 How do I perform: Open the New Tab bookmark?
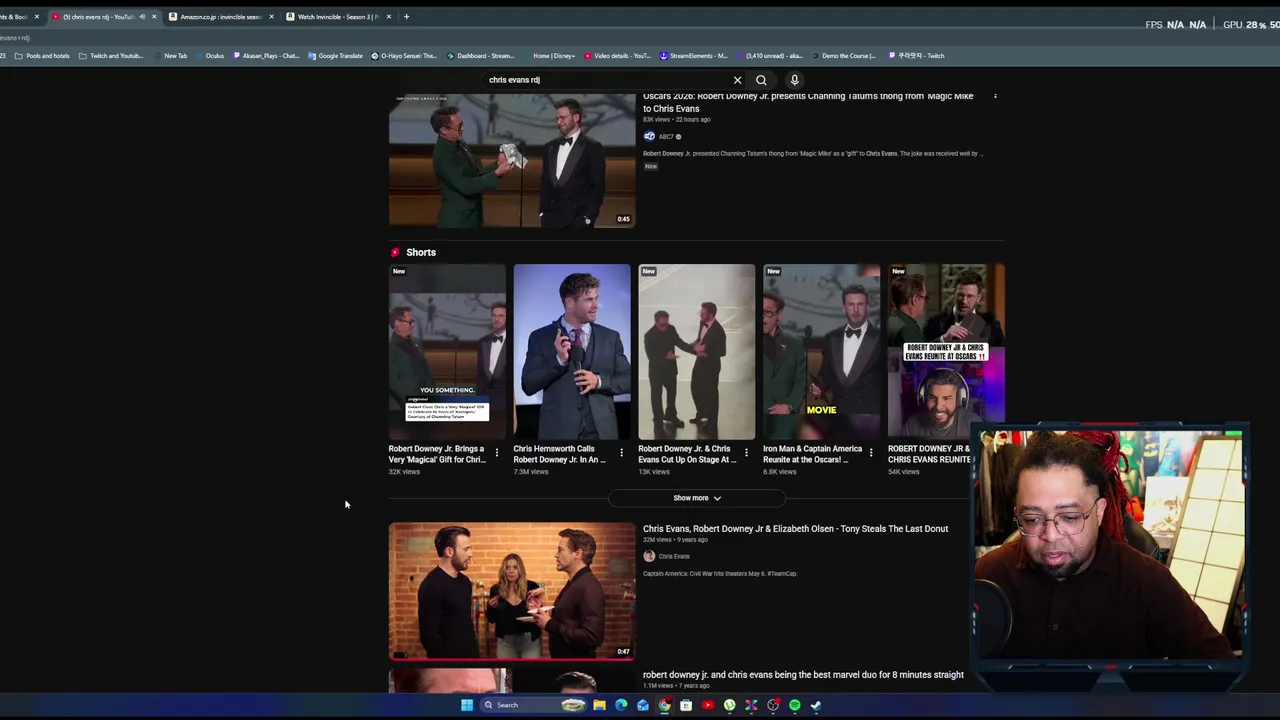pos(170,56)
